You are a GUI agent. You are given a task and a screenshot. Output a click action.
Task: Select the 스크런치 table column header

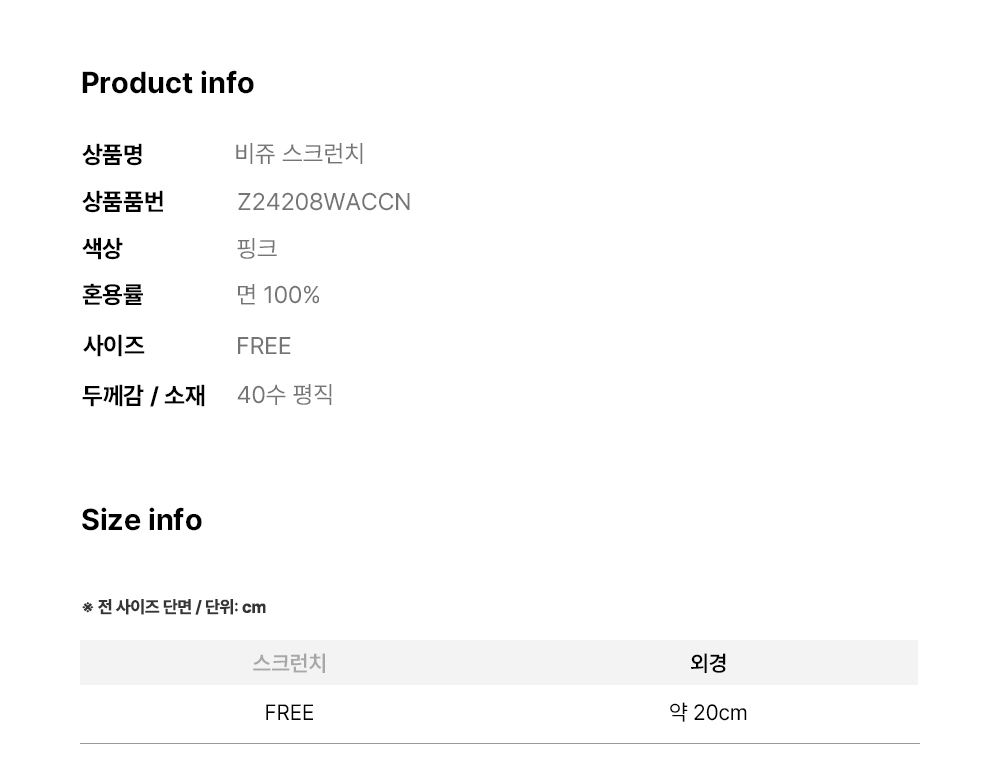point(289,663)
